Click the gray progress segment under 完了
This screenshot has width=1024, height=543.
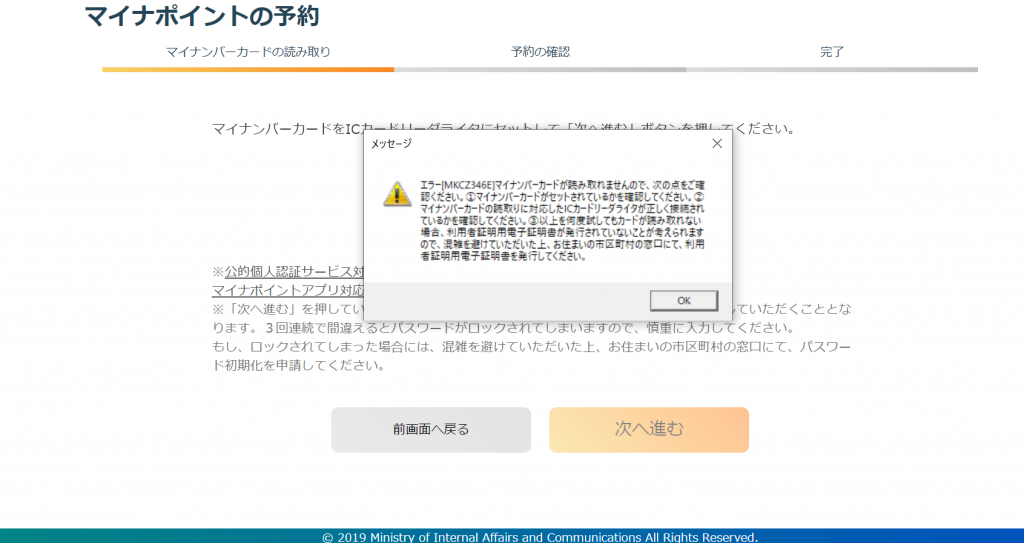(x=832, y=70)
